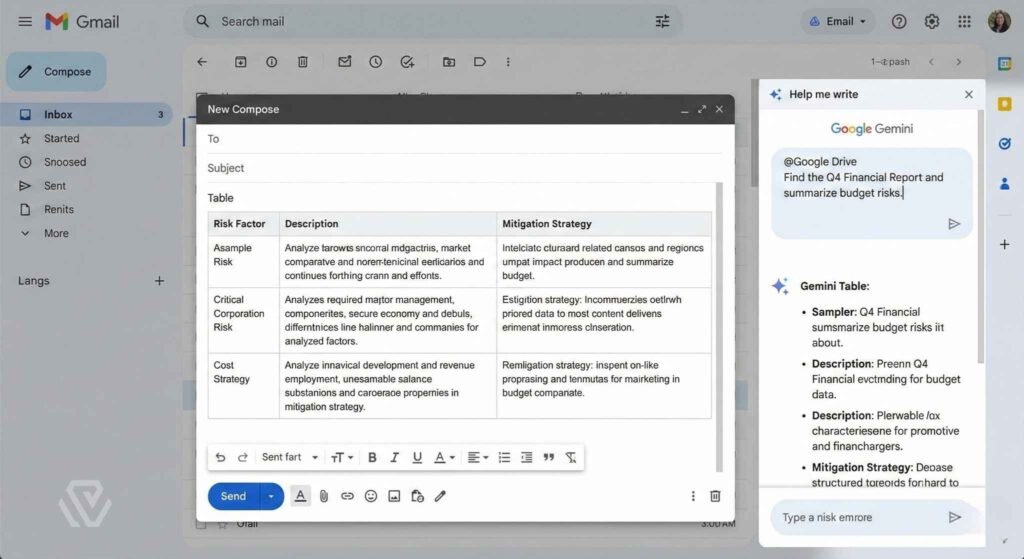Viewport: 1024px width, 559px height.
Task: Attach files with the paperclip
Action: (324, 496)
